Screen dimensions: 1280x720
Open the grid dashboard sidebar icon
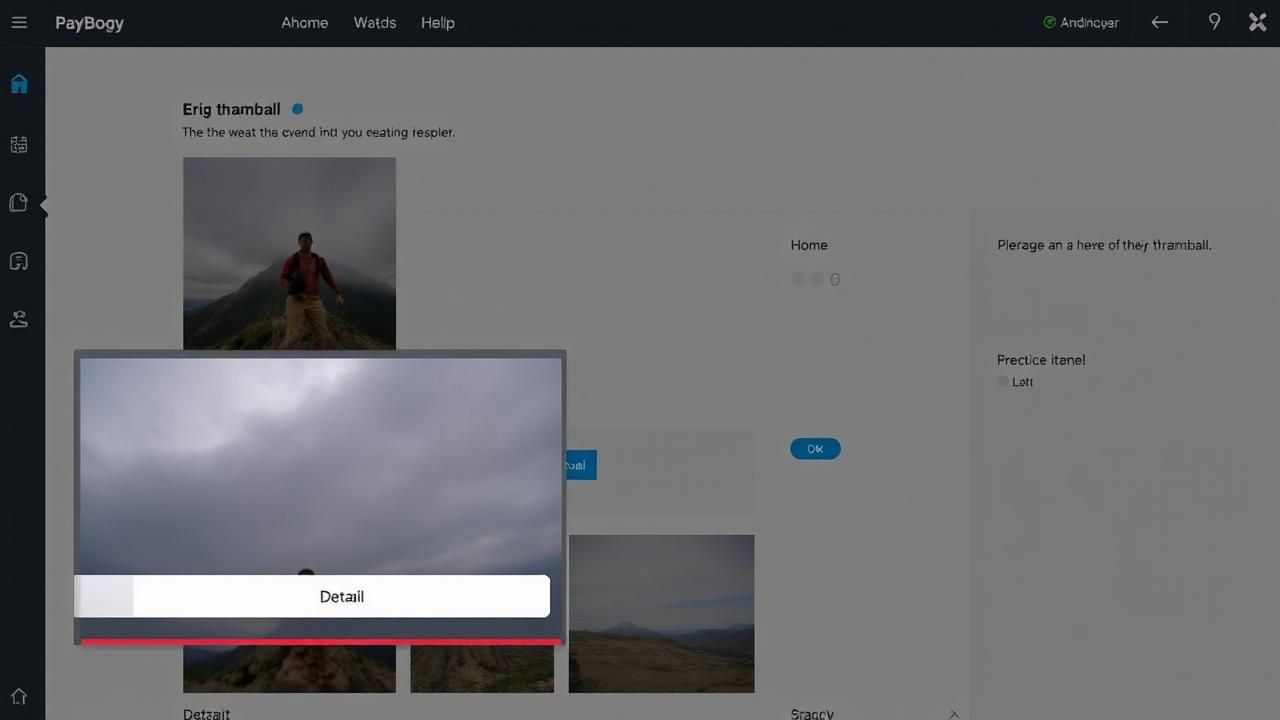[x=19, y=145]
